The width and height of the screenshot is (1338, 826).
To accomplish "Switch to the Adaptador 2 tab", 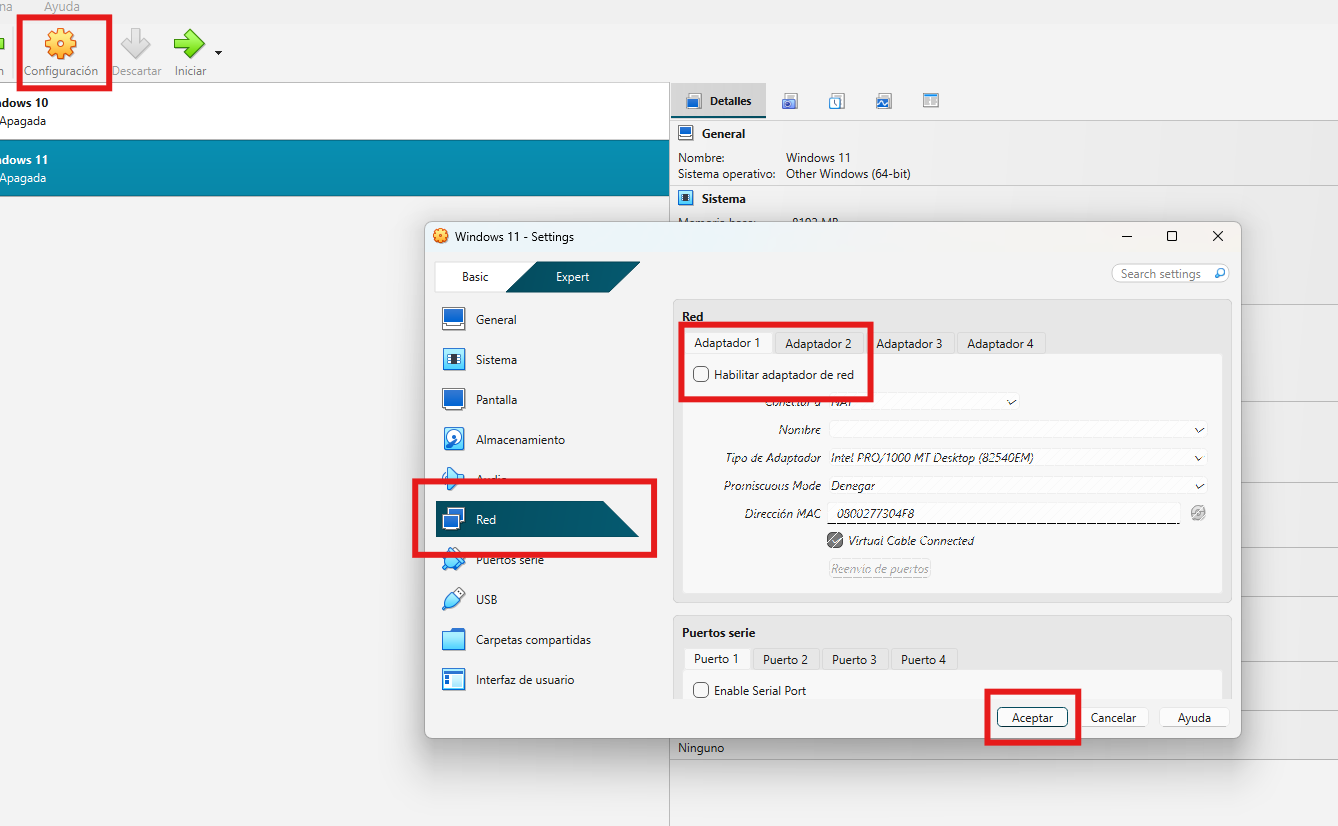I will [818, 344].
